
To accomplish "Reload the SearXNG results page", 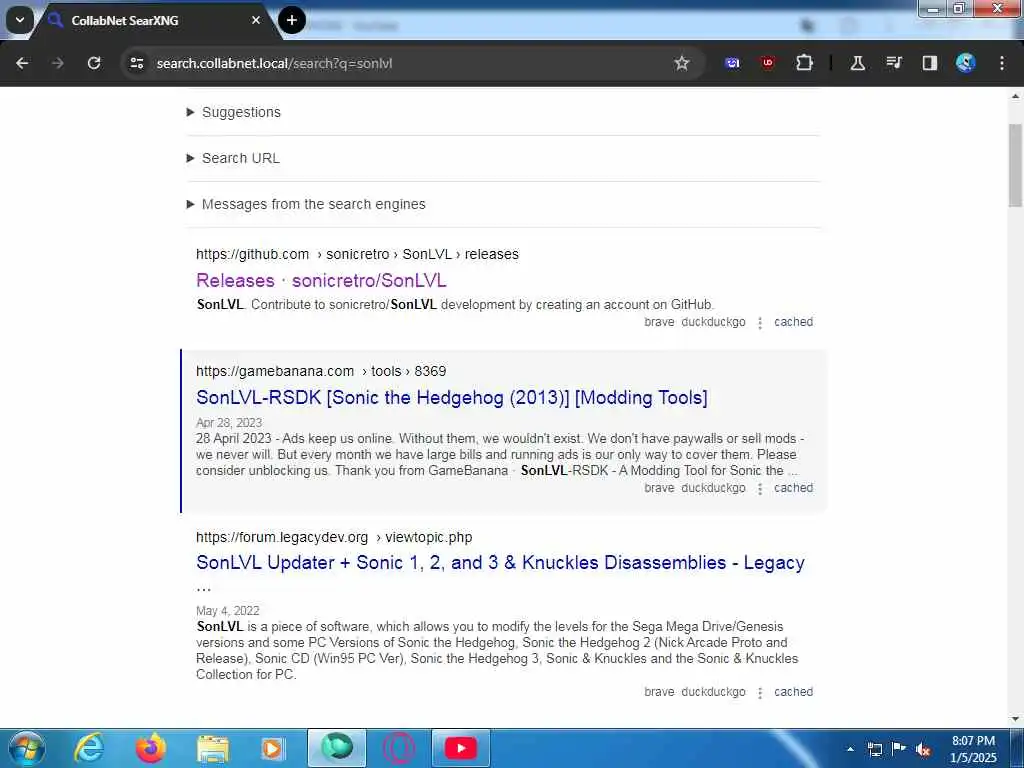I will [94, 63].
